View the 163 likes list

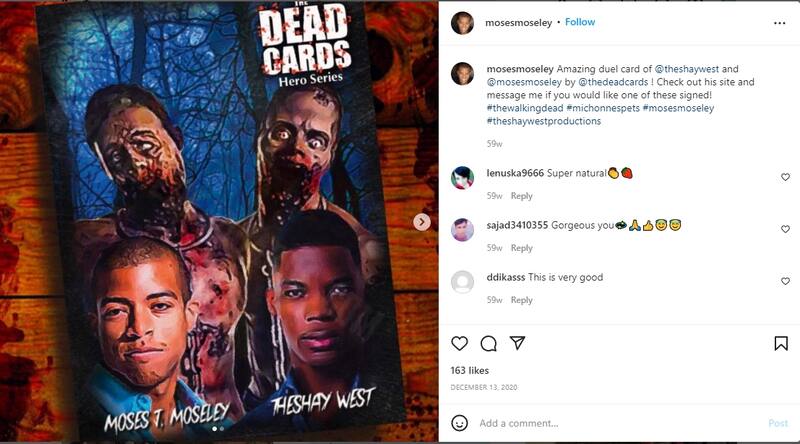(469, 371)
